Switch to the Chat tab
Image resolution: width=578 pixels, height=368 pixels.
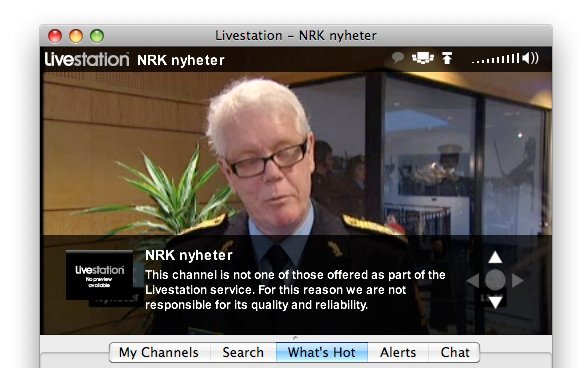[x=455, y=353]
